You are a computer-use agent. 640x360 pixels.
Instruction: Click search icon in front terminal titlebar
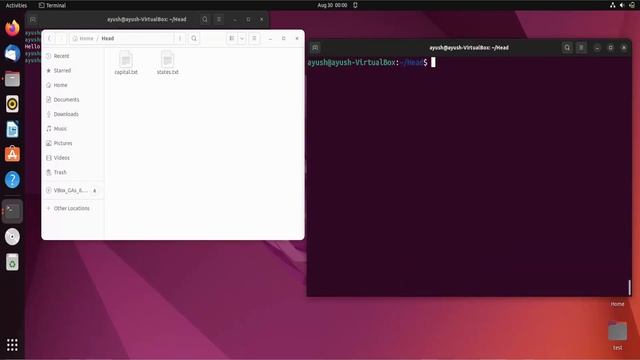(567, 48)
